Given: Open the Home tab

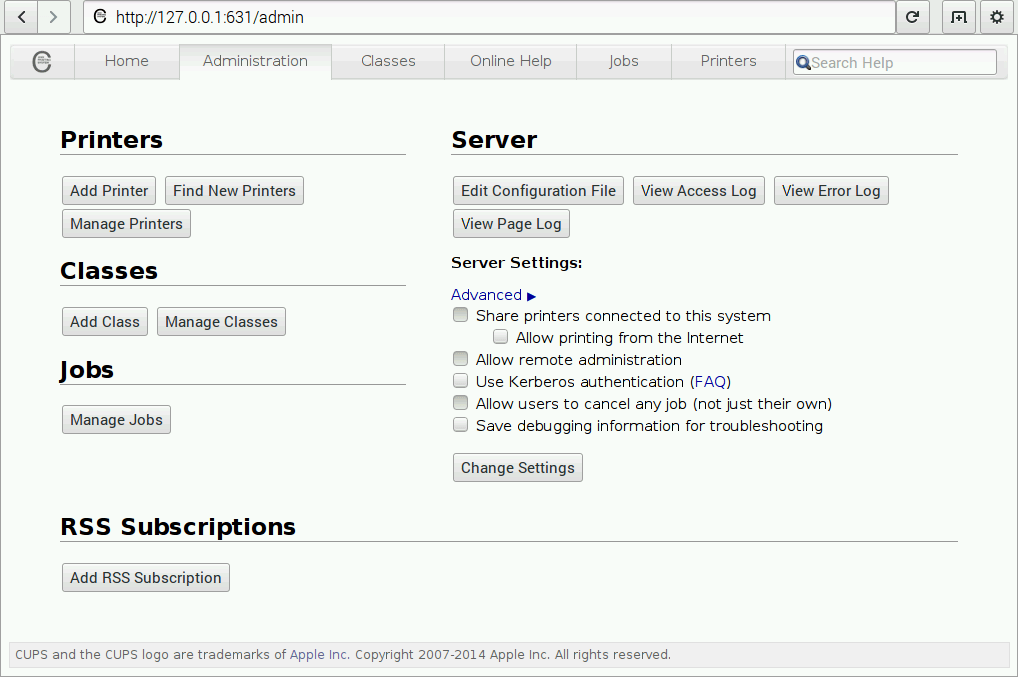Looking at the screenshot, I should [x=127, y=61].
